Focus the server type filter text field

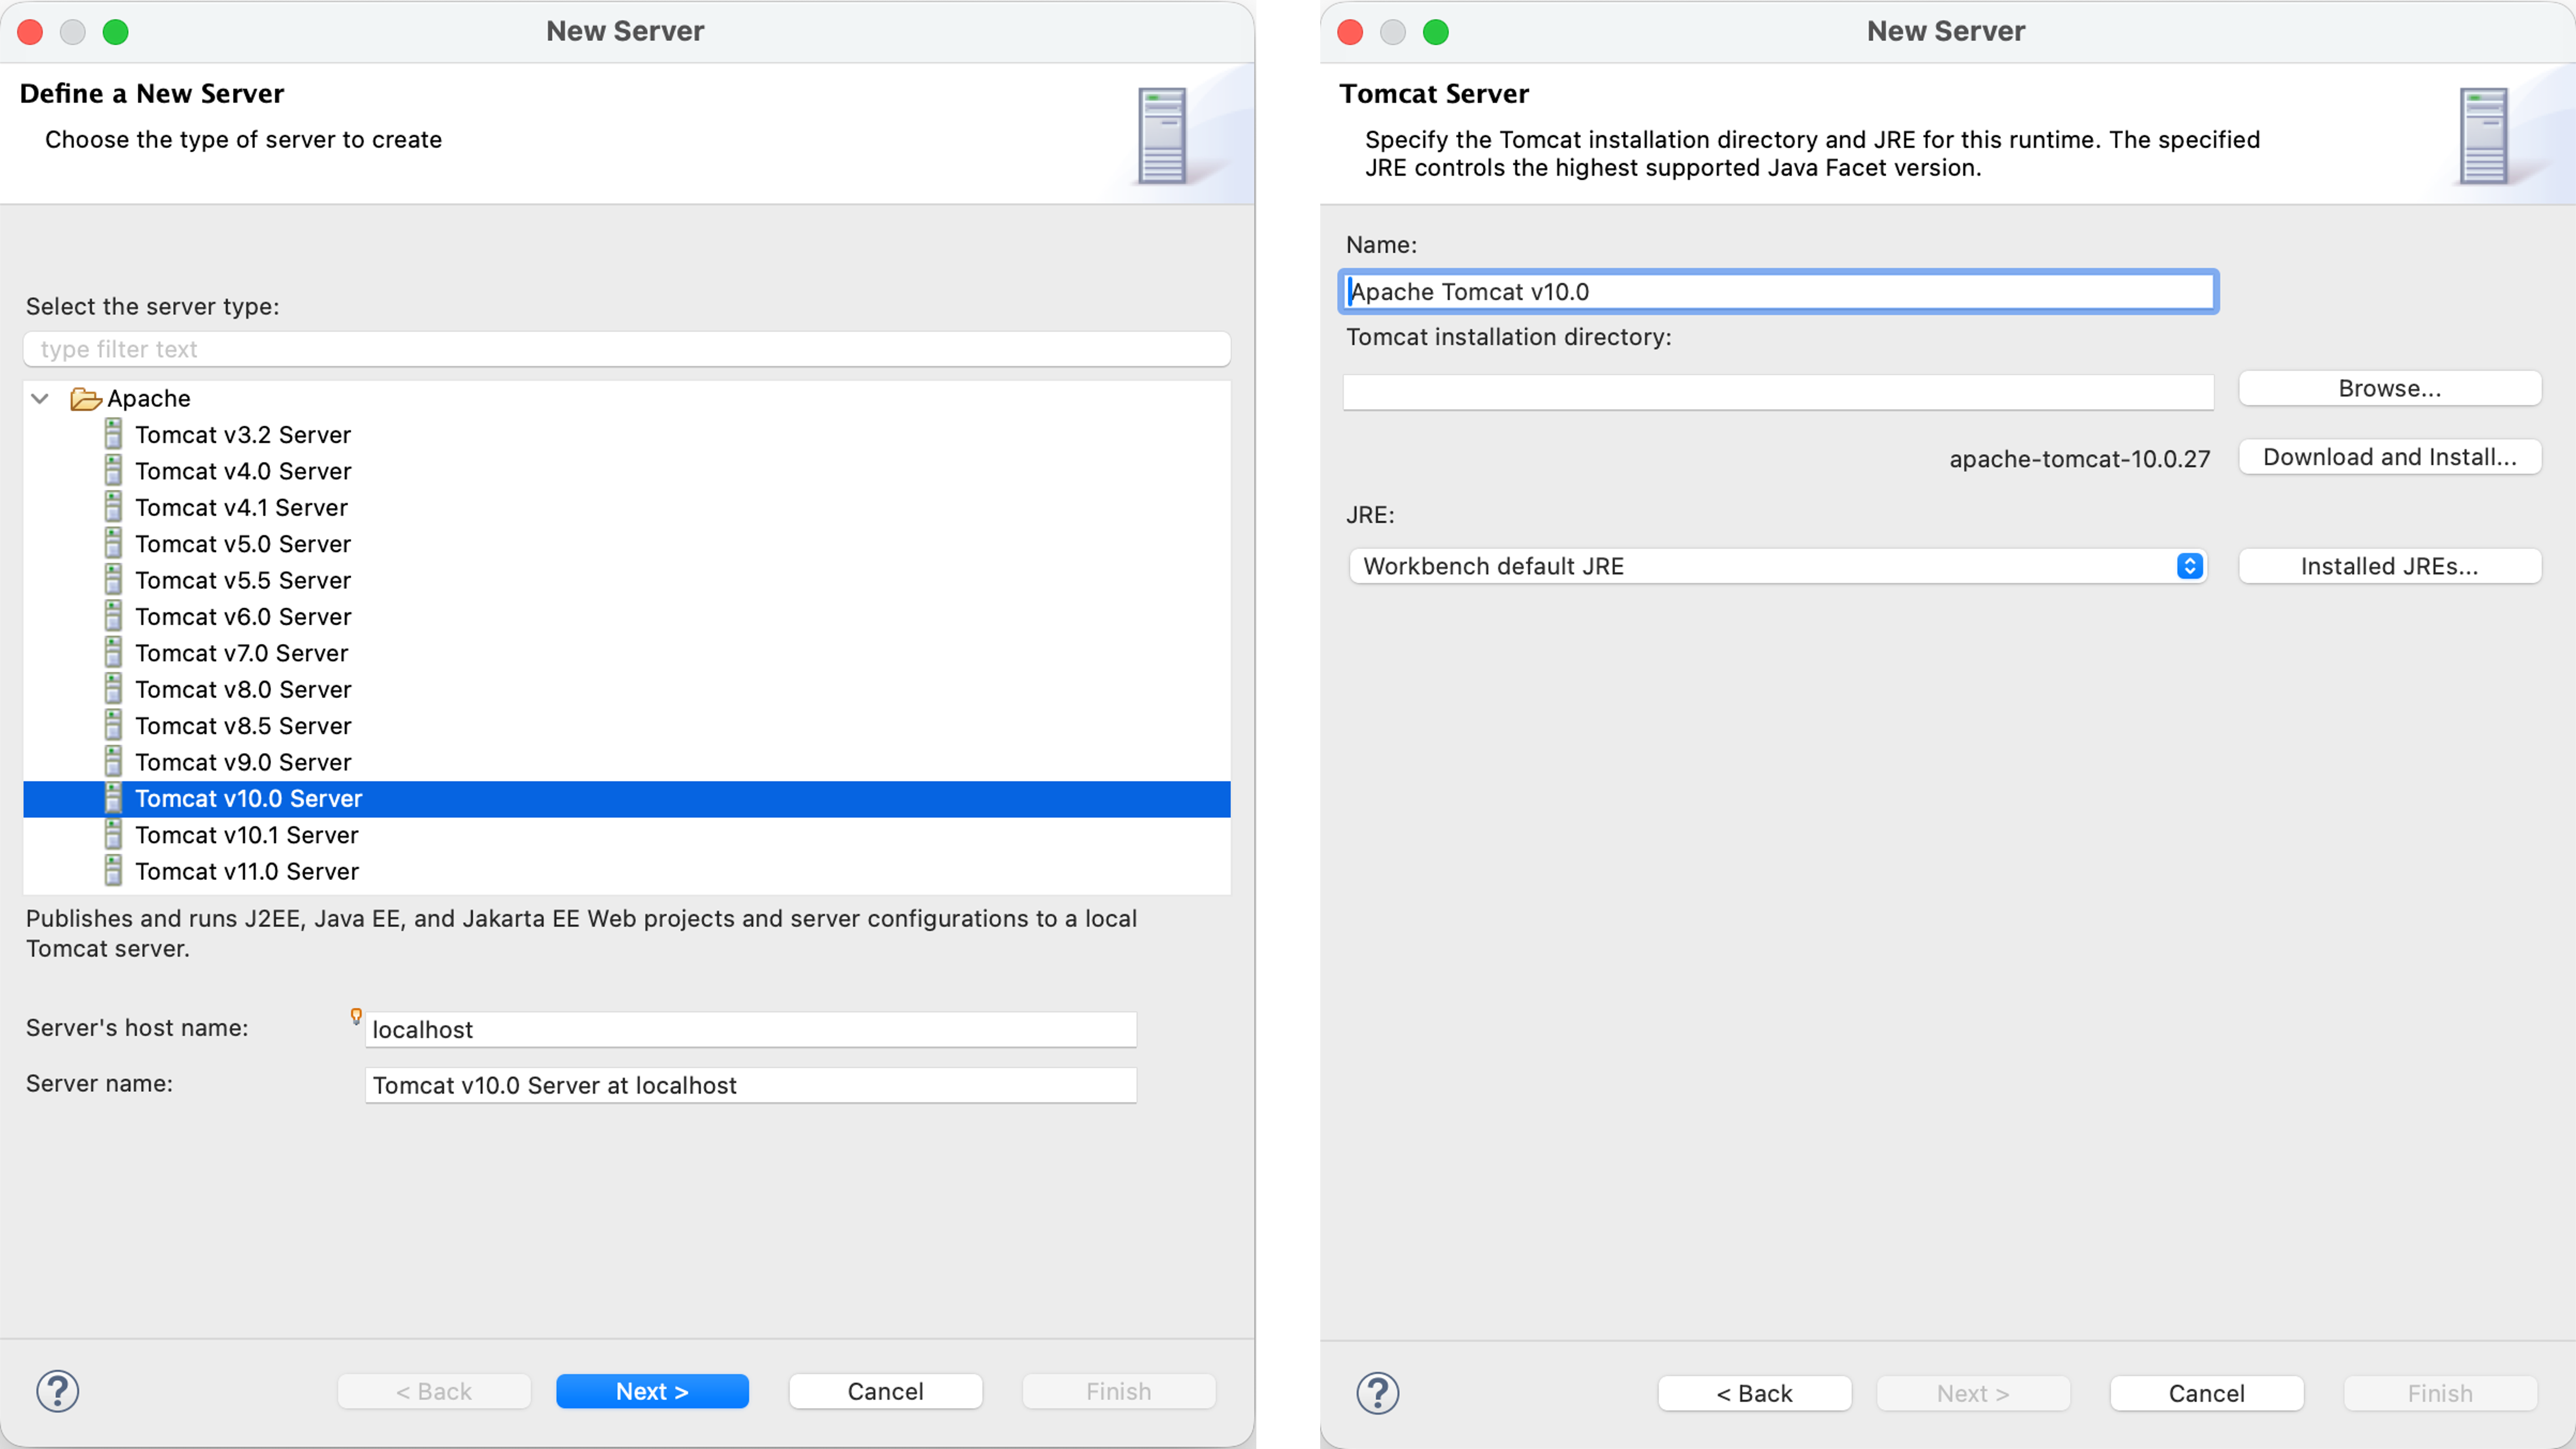pyautogui.click(x=626, y=349)
